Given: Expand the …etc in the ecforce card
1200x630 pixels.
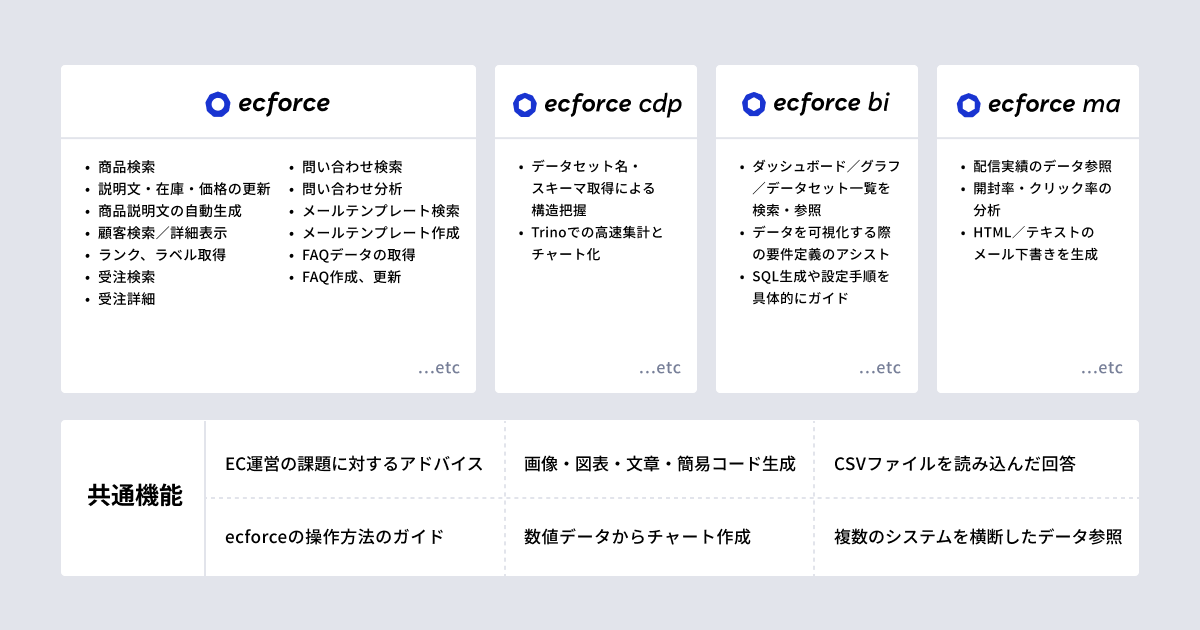Looking at the screenshot, I should coord(439,368).
